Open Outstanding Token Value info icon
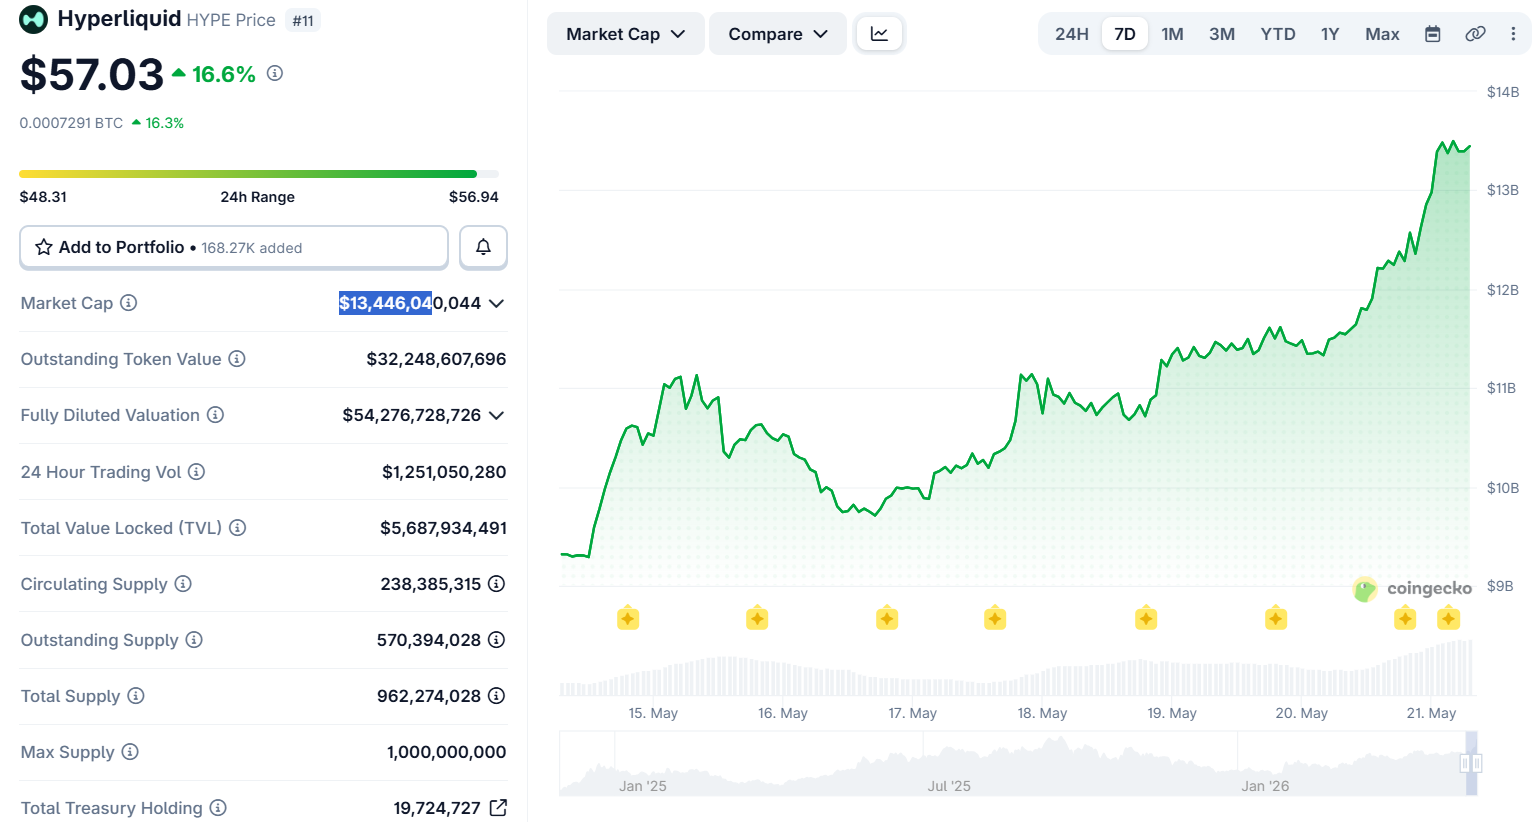The height and width of the screenshot is (822, 1535). coord(237,359)
